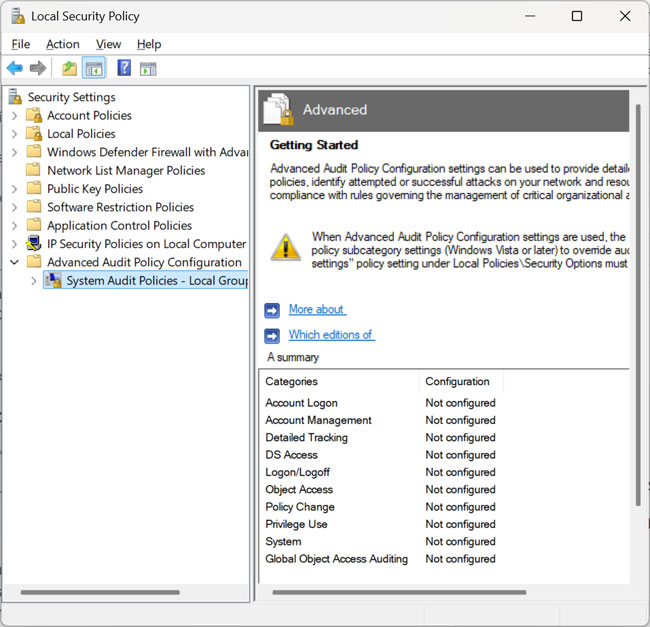Click the Configuration column header

(461, 381)
